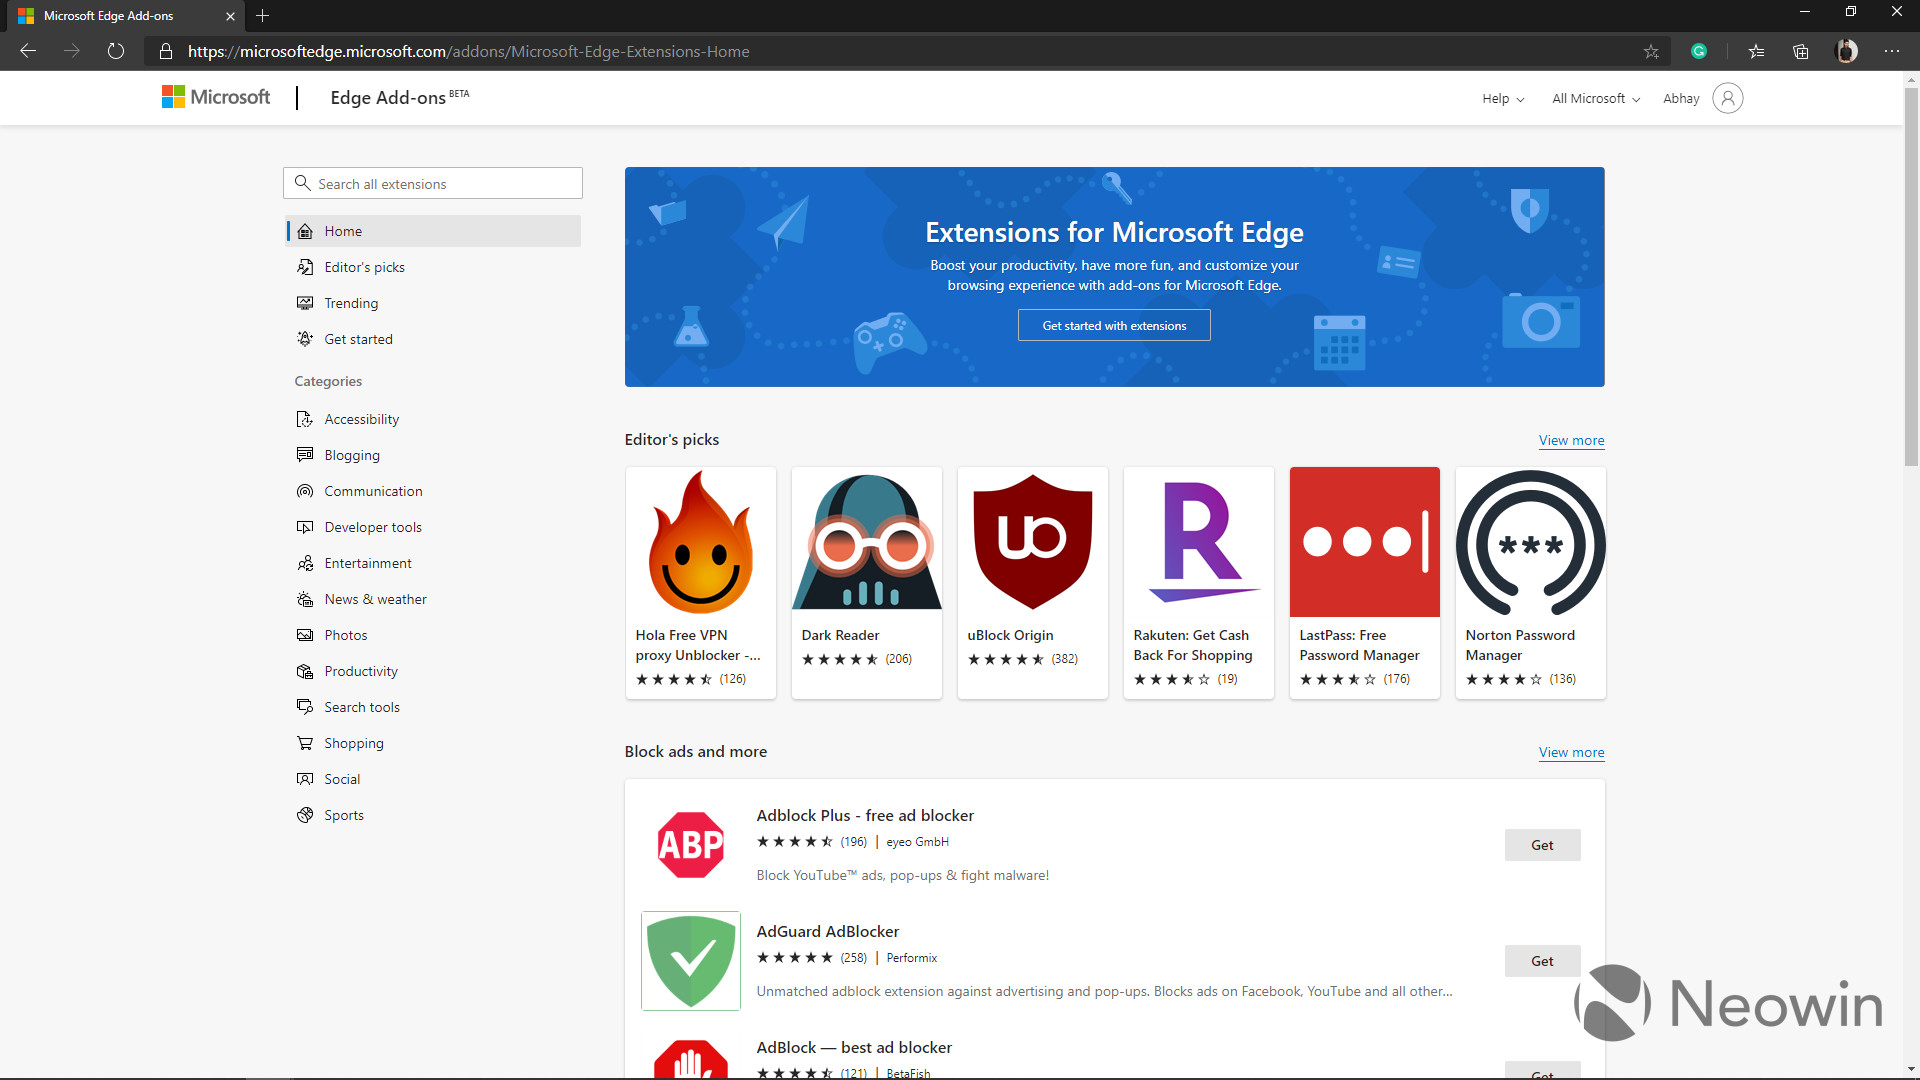Click Get started with extensions button
Viewport: 1920px width, 1080px height.
1114,325
